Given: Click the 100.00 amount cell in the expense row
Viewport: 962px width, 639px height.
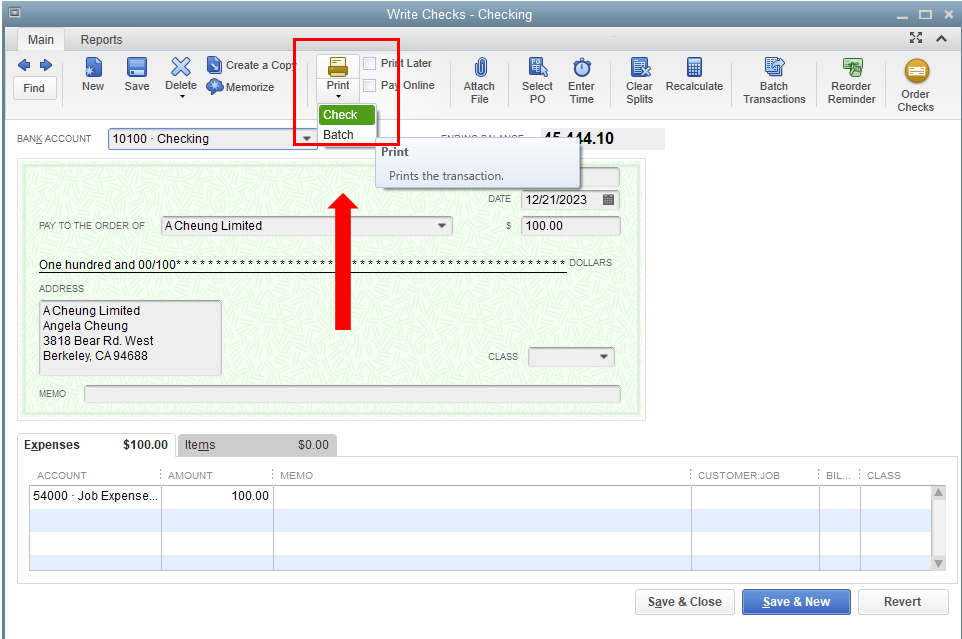Looking at the screenshot, I should (217, 496).
